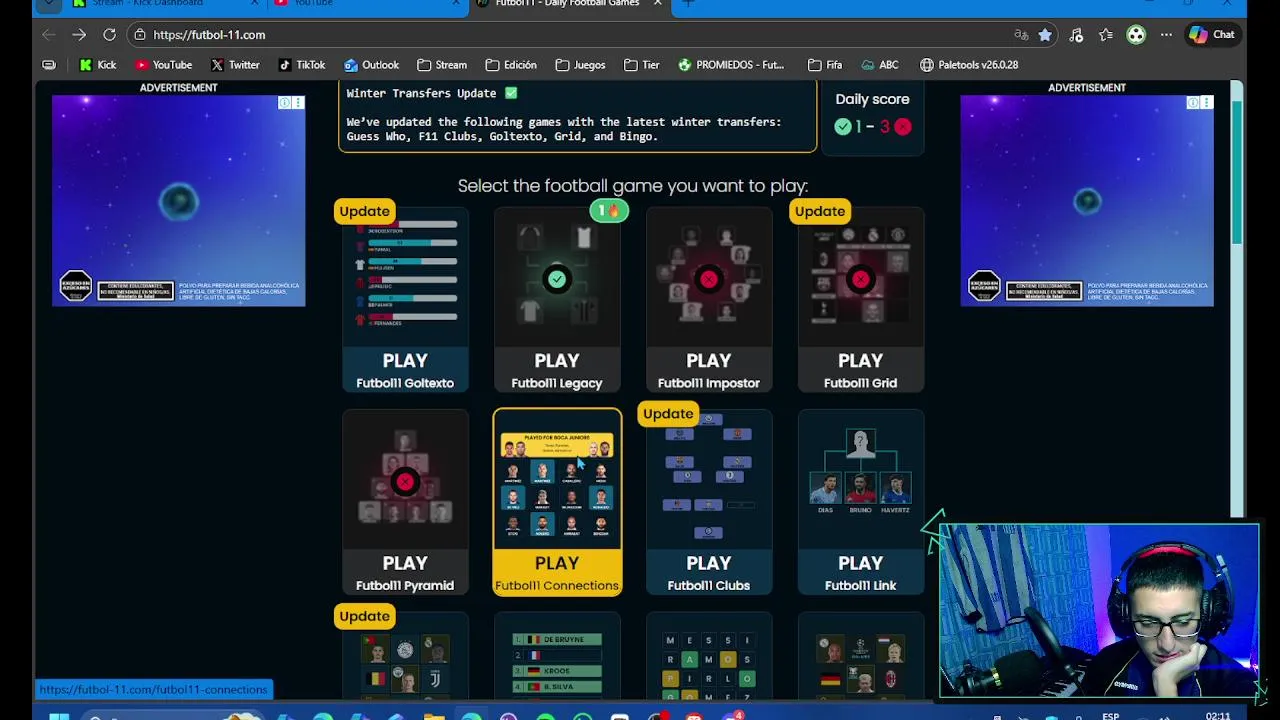Viewport: 1280px width, 720px height.
Task: Open the ABC bookmark
Action: tap(879, 65)
